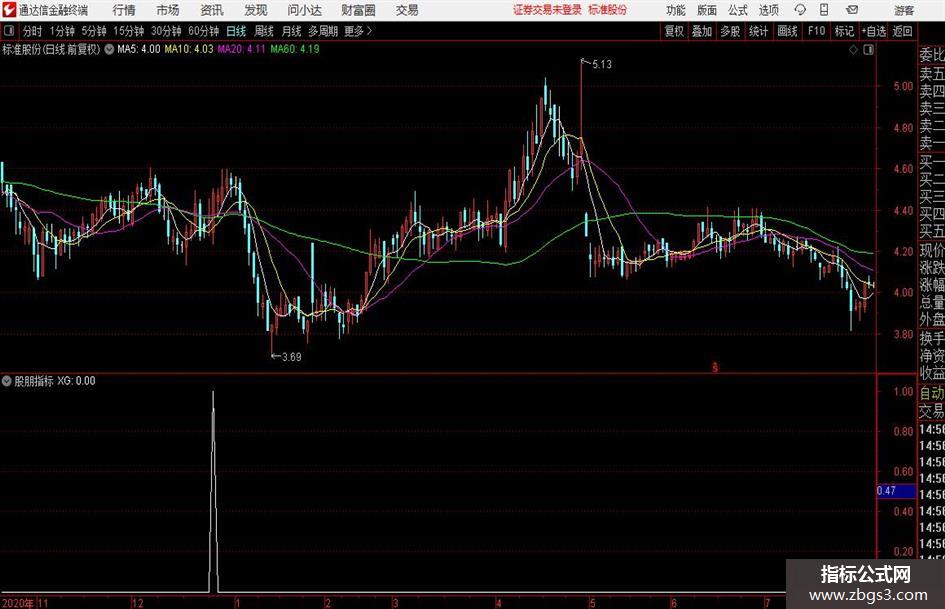Switch to the 周线 weekly tab

click(x=264, y=31)
